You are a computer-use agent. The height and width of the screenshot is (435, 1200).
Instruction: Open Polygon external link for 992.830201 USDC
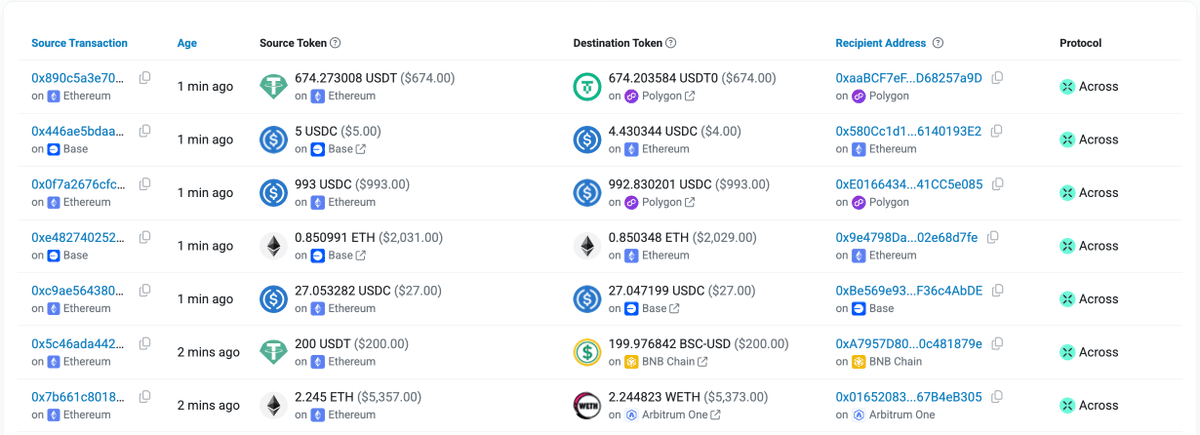point(690,202)
